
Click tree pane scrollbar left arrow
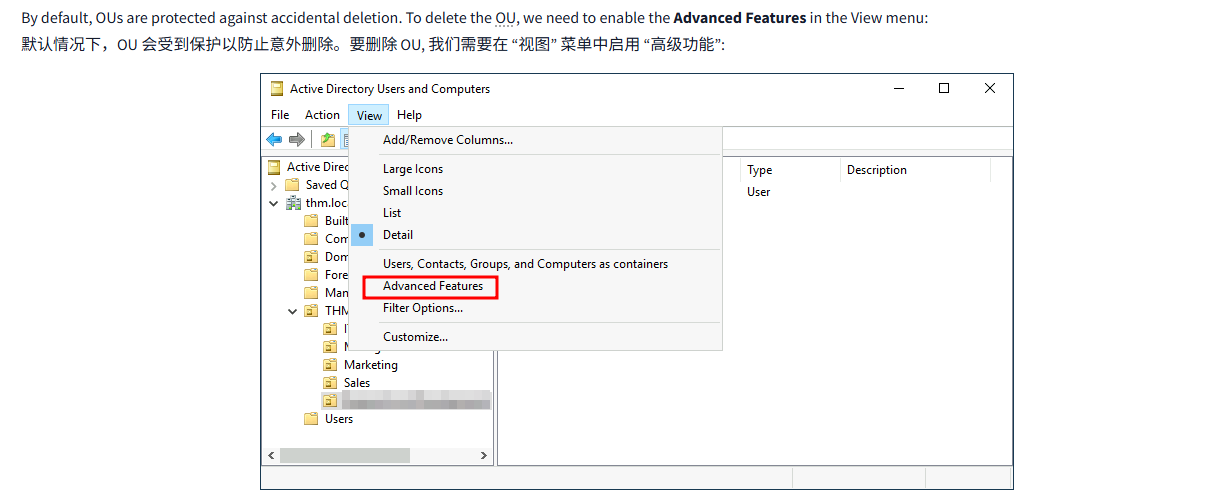pyautogui.click(x=271, y=455)
